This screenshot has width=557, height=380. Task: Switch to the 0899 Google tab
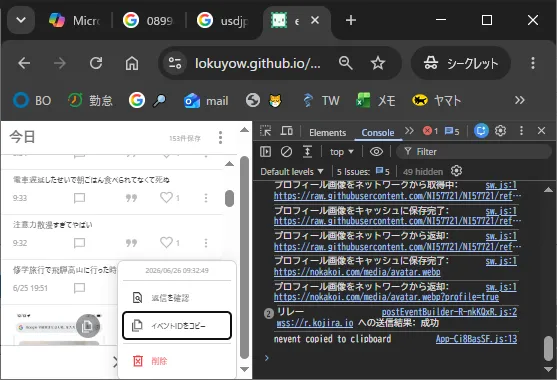tap(148, 20)
